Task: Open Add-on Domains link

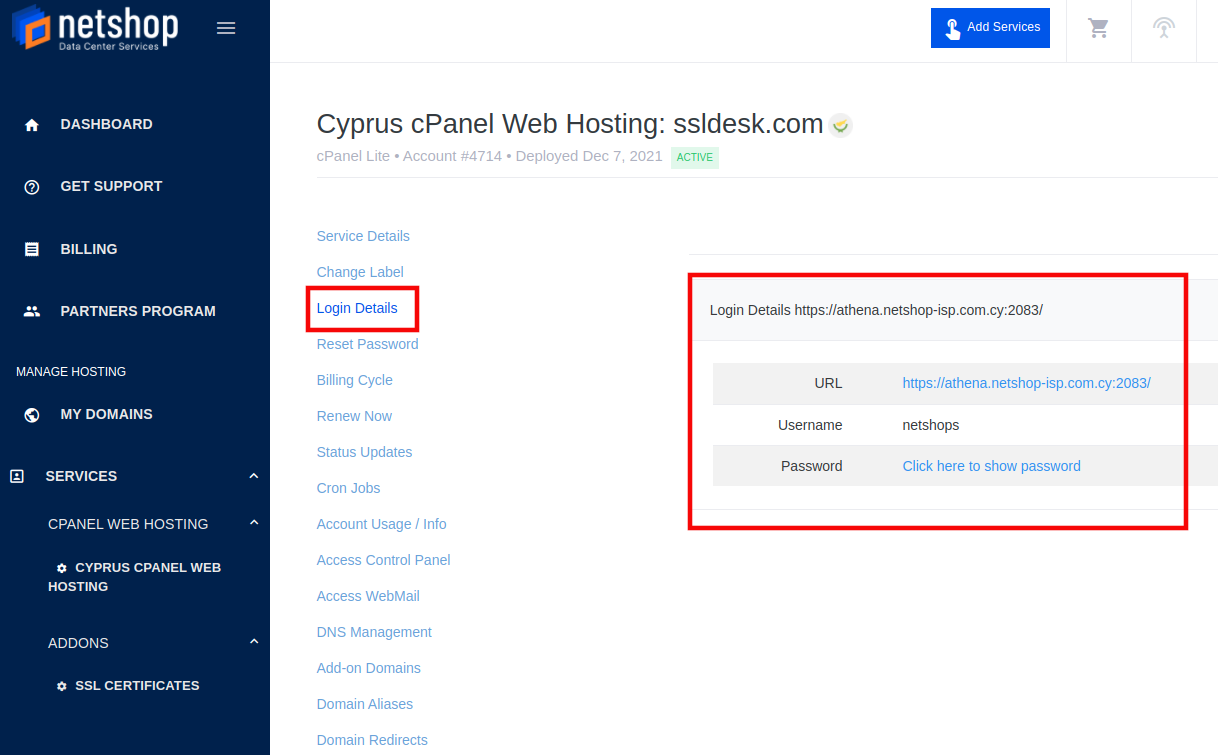Action: (368, 668)
